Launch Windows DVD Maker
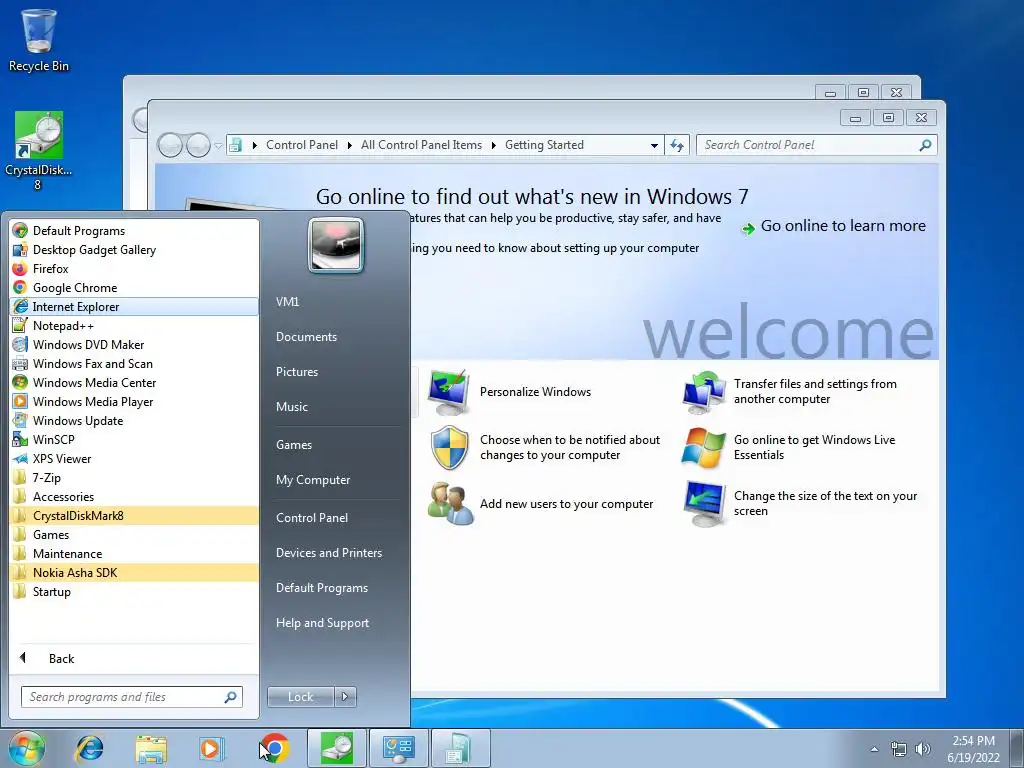1024x768 pixels. click(x=134, y=344)
